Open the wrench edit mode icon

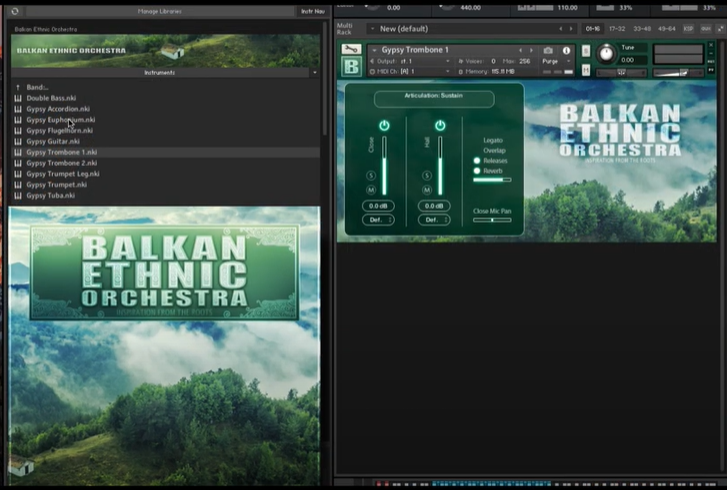pyautogui.click(x=351, y=49)
